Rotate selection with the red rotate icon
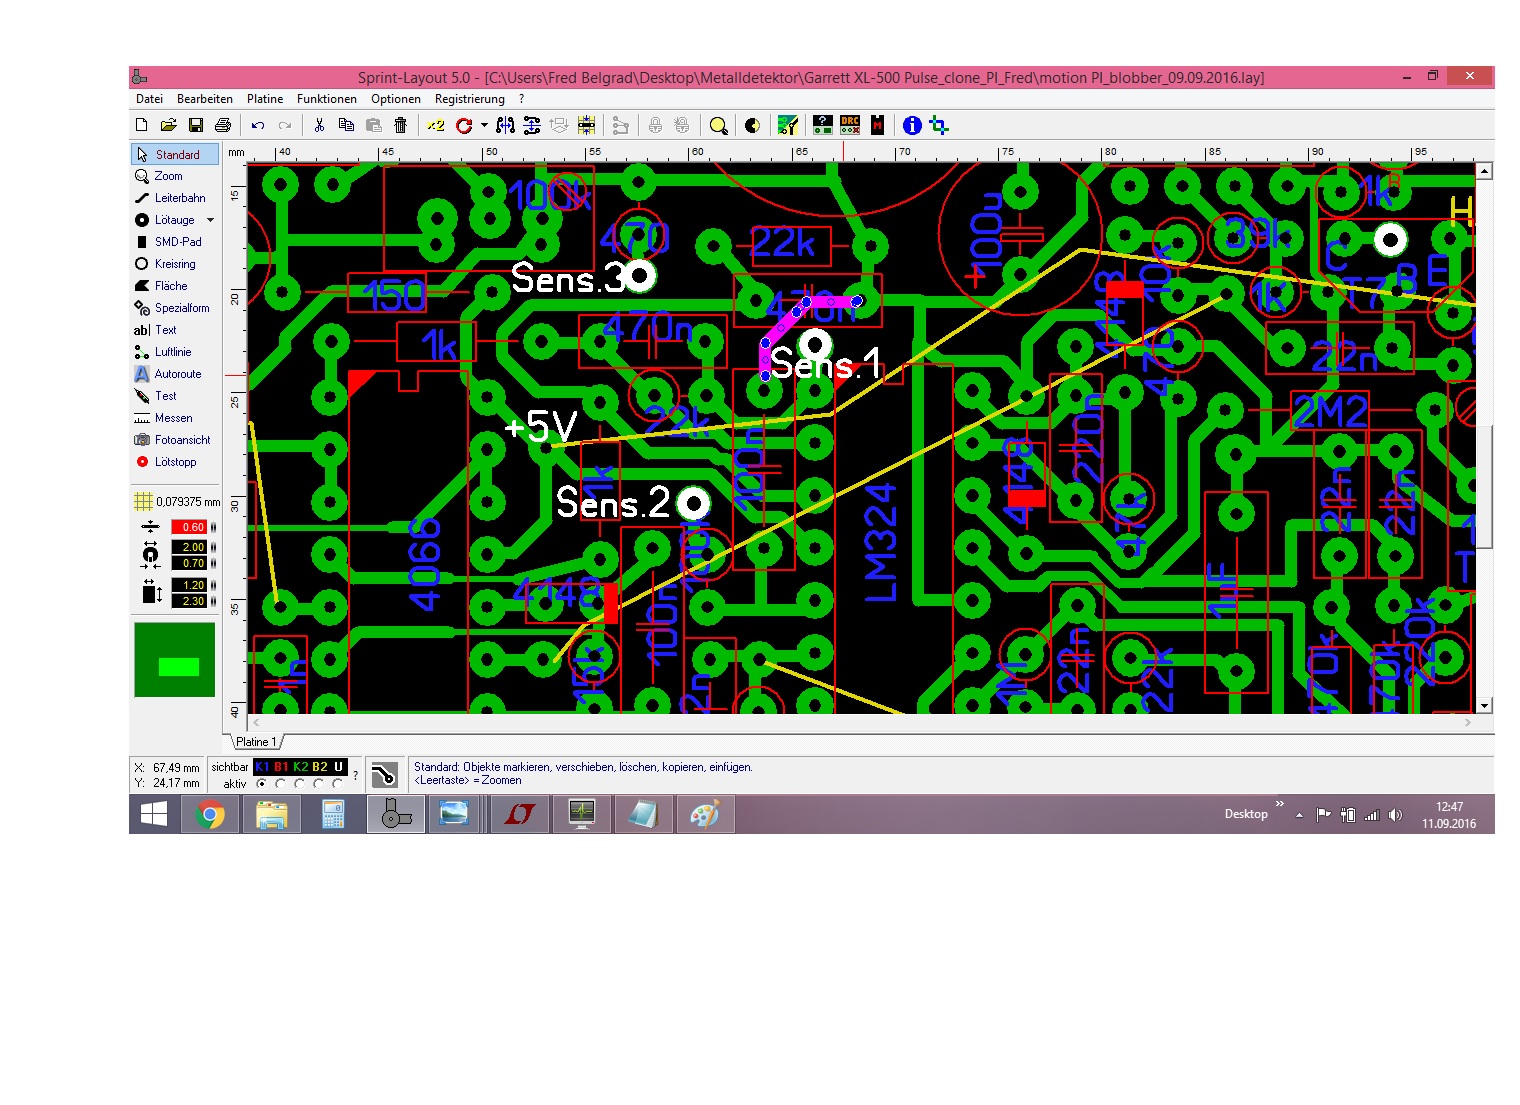This screenshot has height=1105, width=1520. coord(464,125)
